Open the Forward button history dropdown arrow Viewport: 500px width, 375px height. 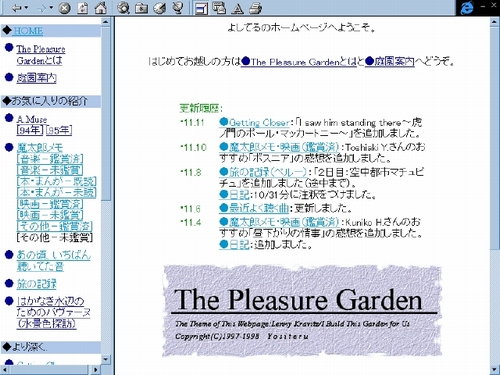[x=51, y=8]
